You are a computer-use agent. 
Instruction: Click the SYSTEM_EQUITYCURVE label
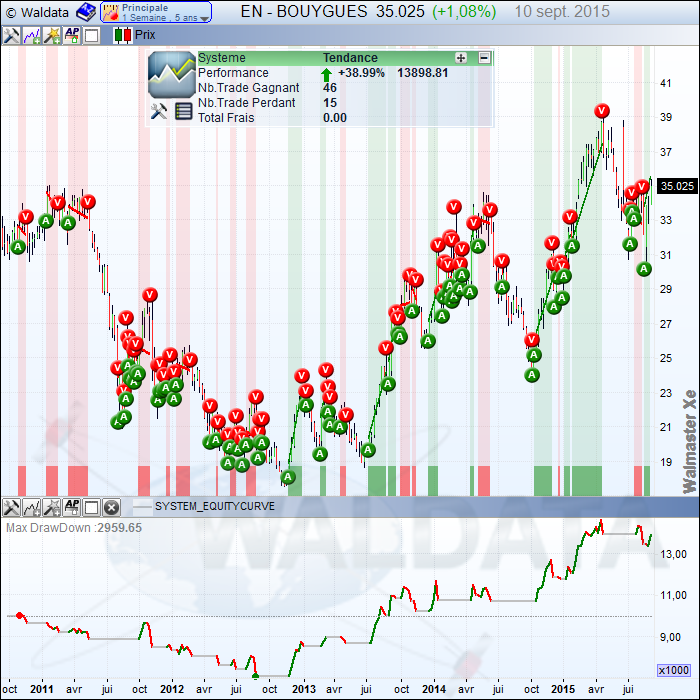pos(215,507)
